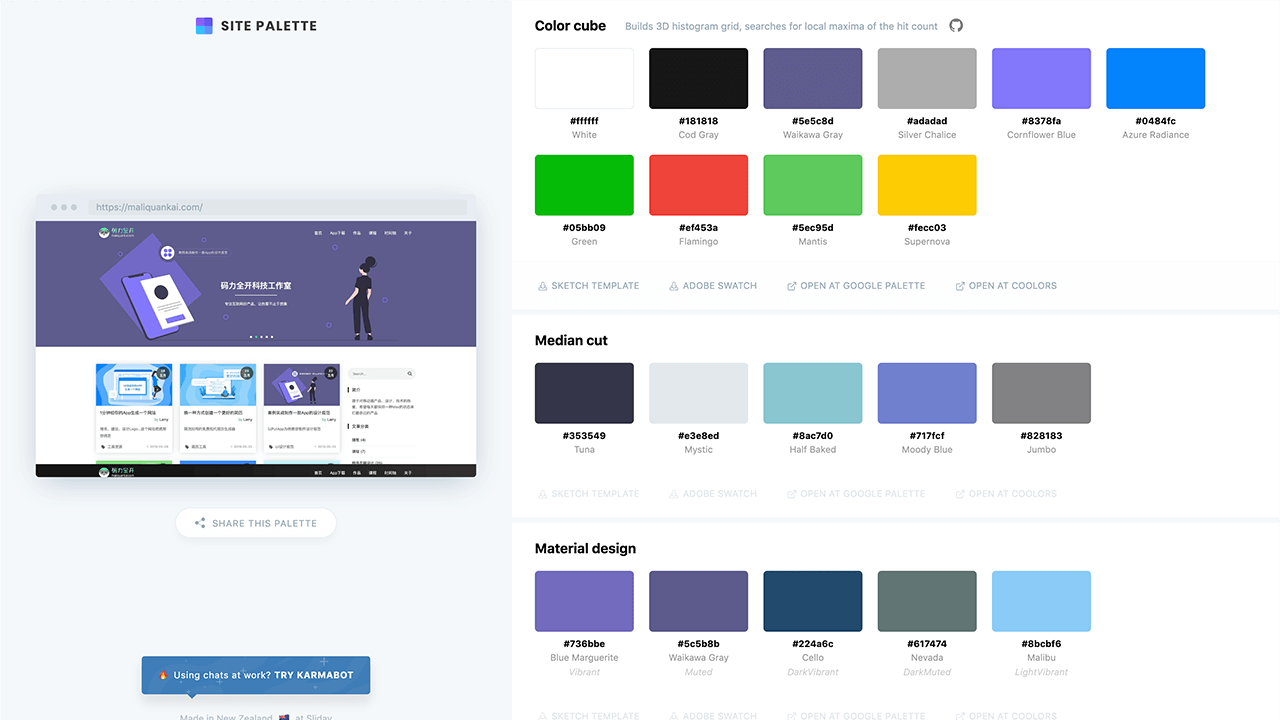Select the Cello #224a6c Material design swatch

[x=812, y=601]
